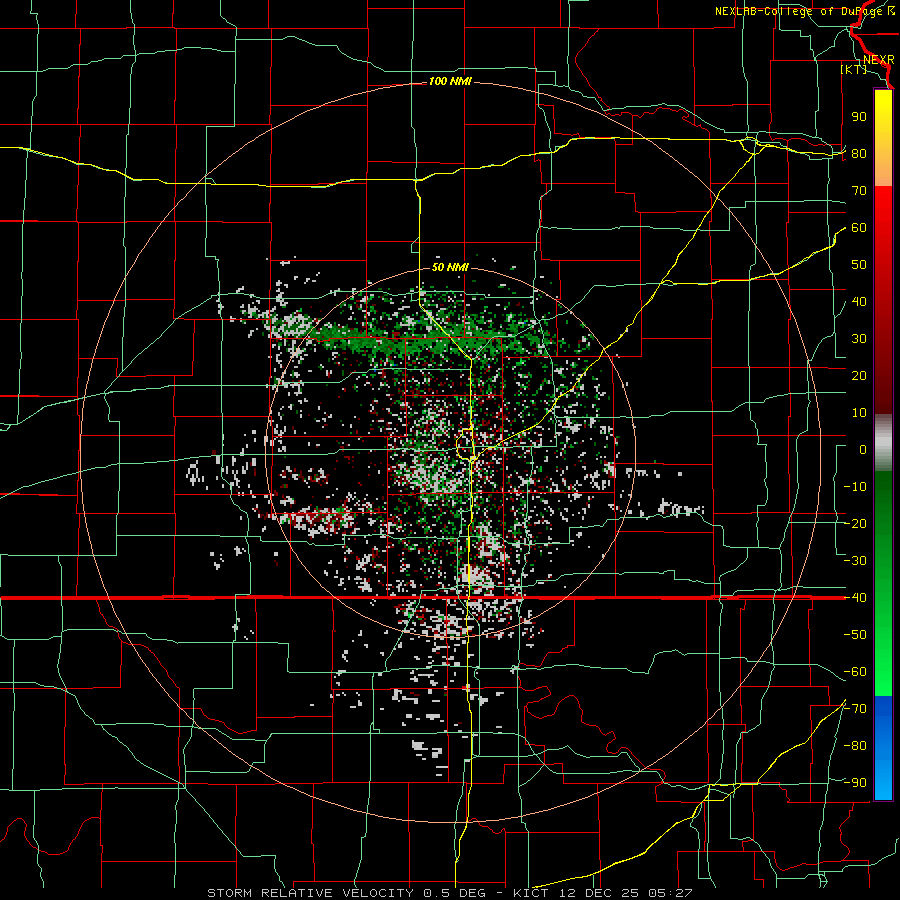900x900 pixels.
Task: Select the 90 value on velocity scale
Action: 859,117
